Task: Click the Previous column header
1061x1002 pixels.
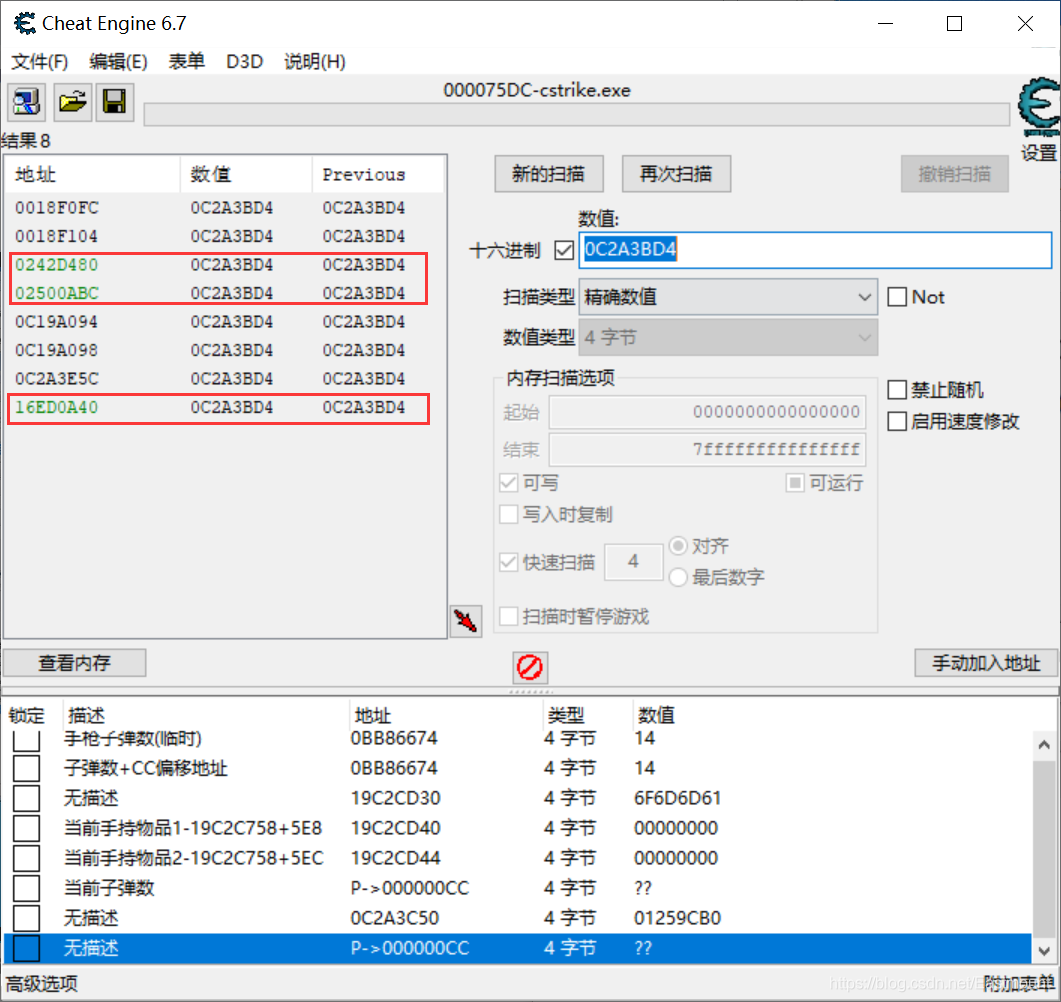Action: tap(378, 175)
